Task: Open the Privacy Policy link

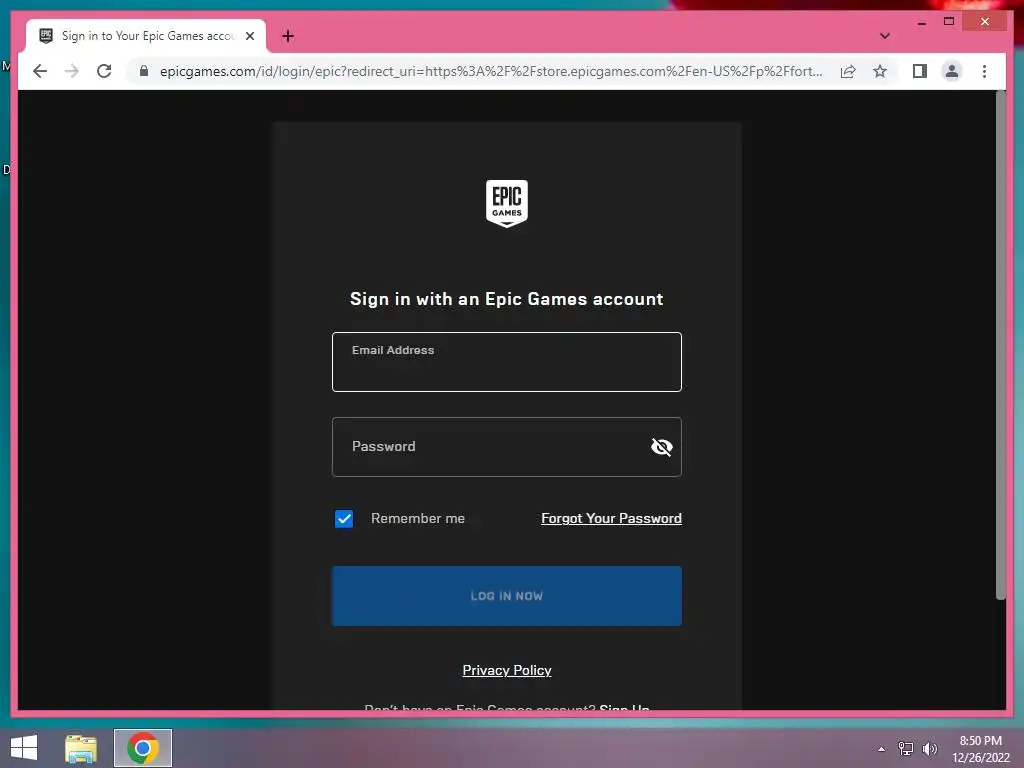Action: (507, 670)
